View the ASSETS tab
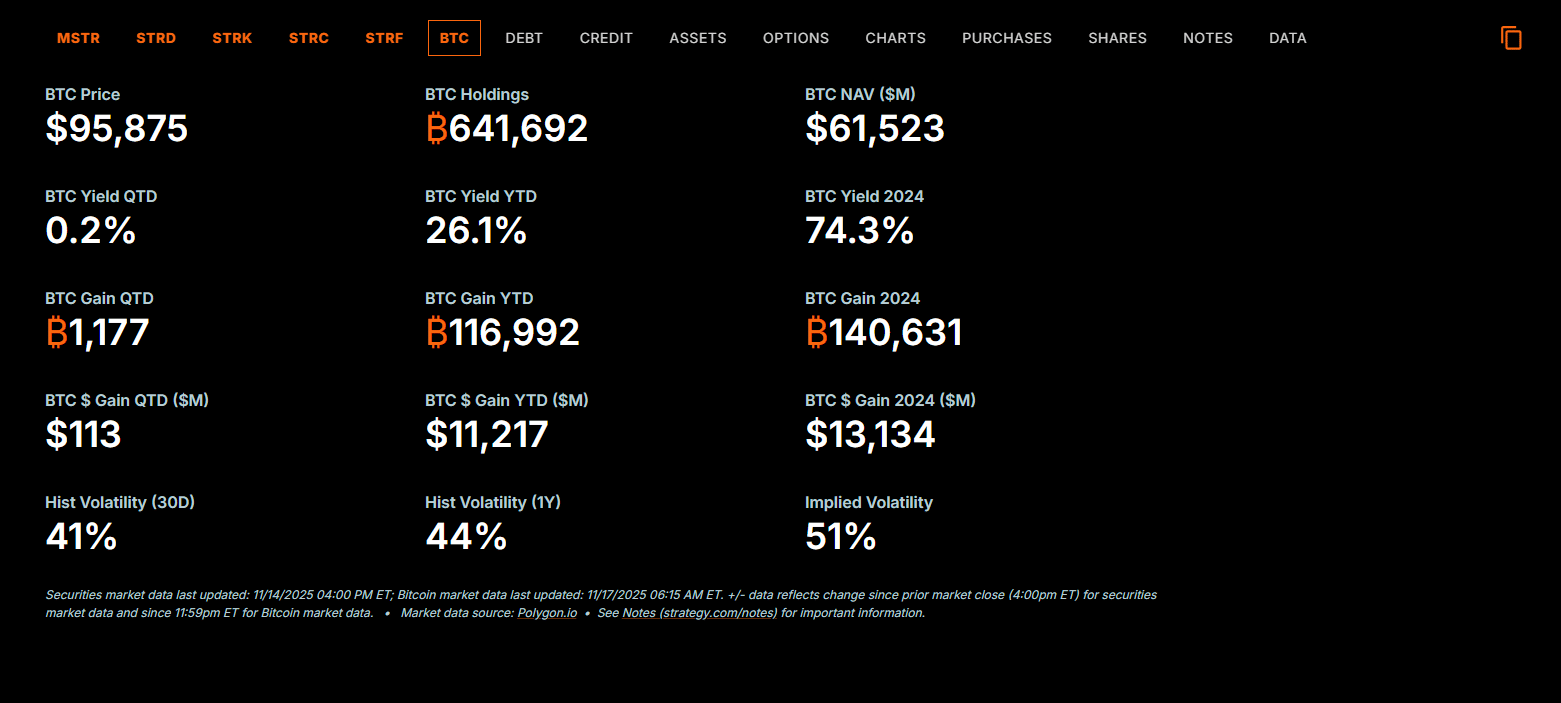The width and height of the screenshot is (1561, 703). click(698, 38)
